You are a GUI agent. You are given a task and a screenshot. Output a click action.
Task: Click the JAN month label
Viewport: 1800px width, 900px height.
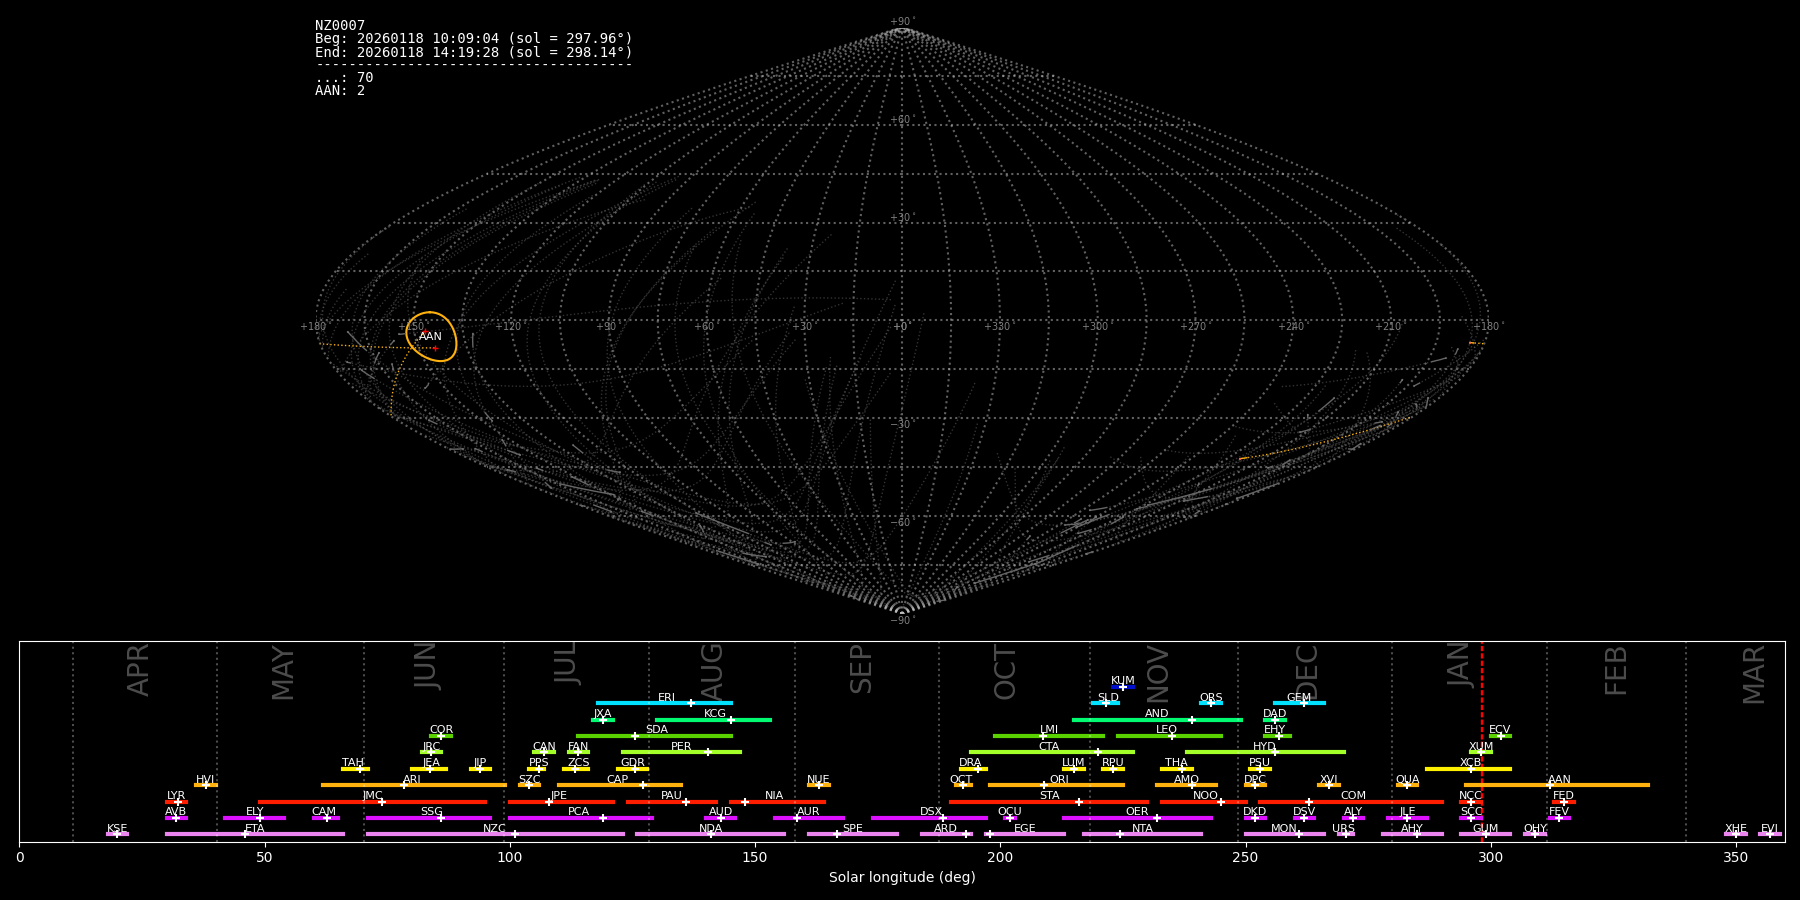[1459, 664]
